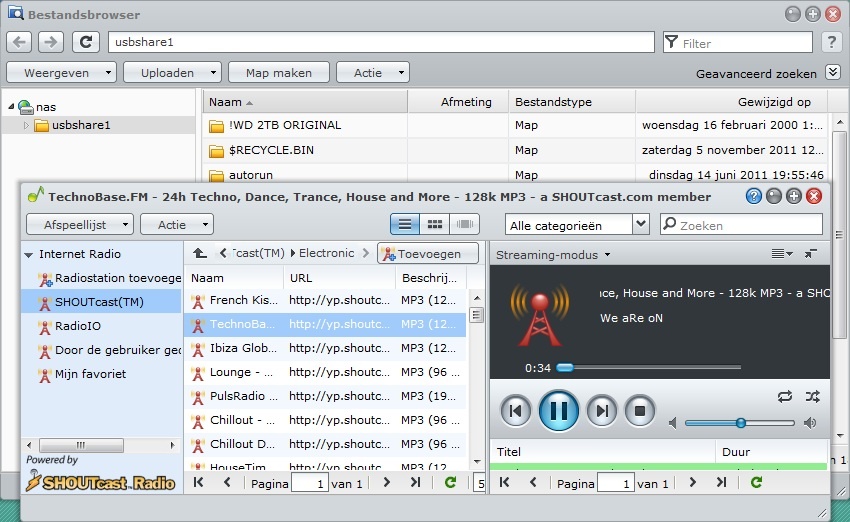Click the playback progress bar
The width and height of the screenshot is (850, 522).
pyautogui.click(x=649, y=368)
